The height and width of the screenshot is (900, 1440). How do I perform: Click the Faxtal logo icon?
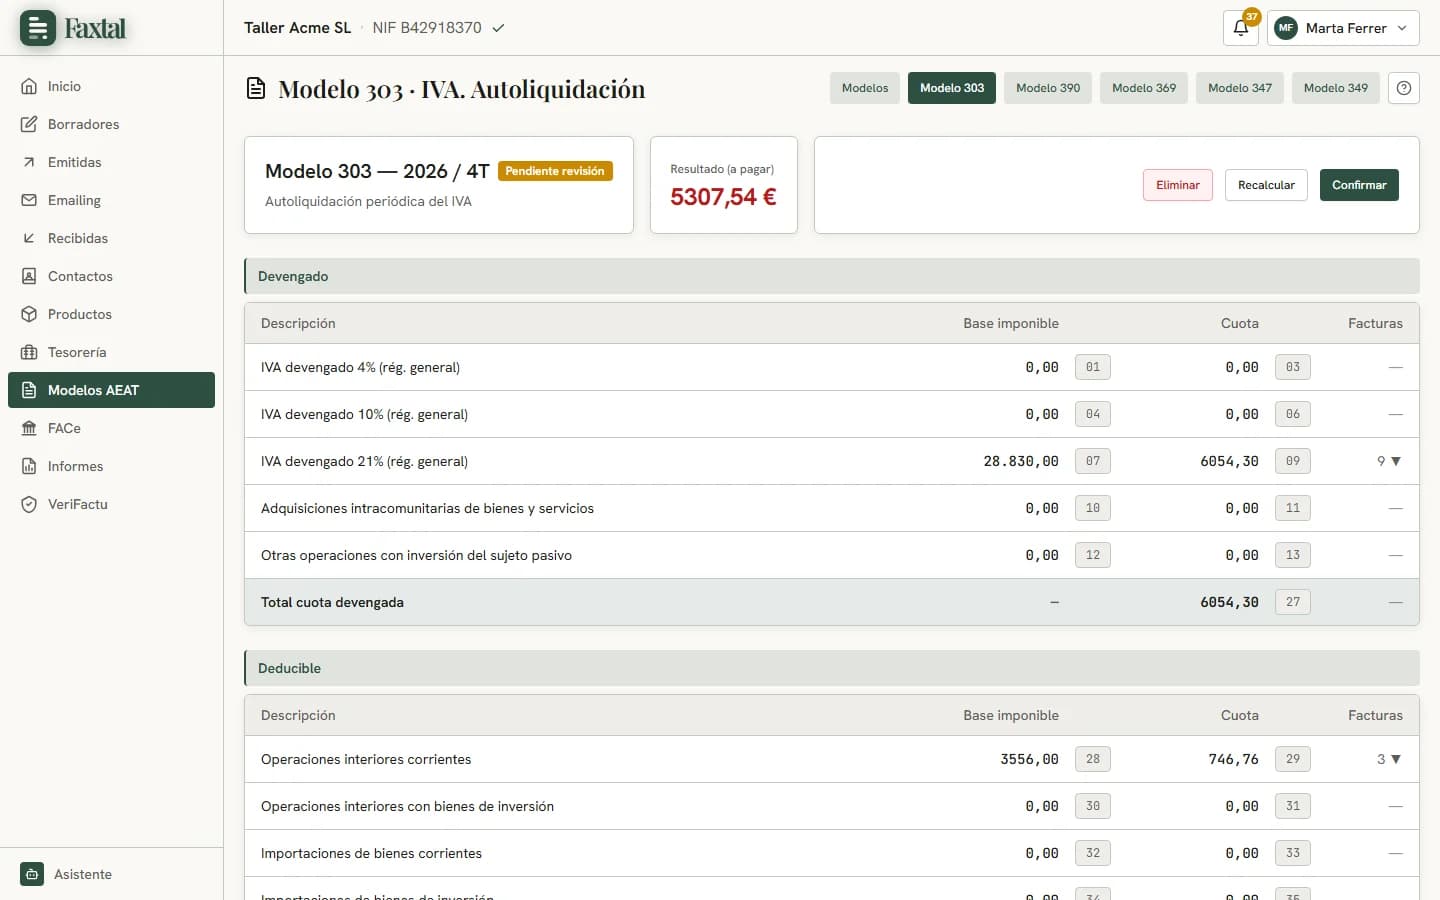pyautogui.click(x=38, y=28)
